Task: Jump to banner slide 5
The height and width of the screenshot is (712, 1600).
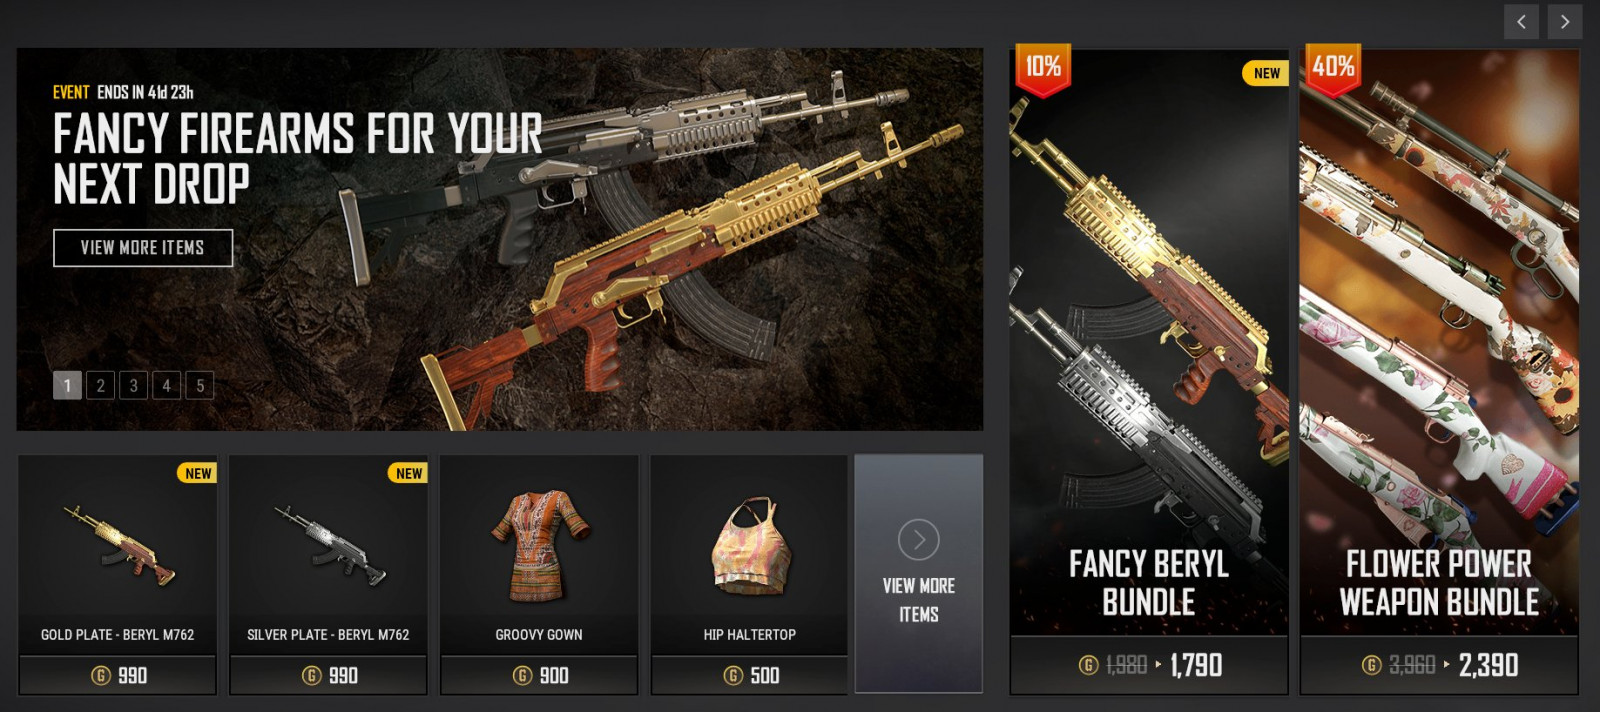Action: pyautogui.click(x=200, y=385)
